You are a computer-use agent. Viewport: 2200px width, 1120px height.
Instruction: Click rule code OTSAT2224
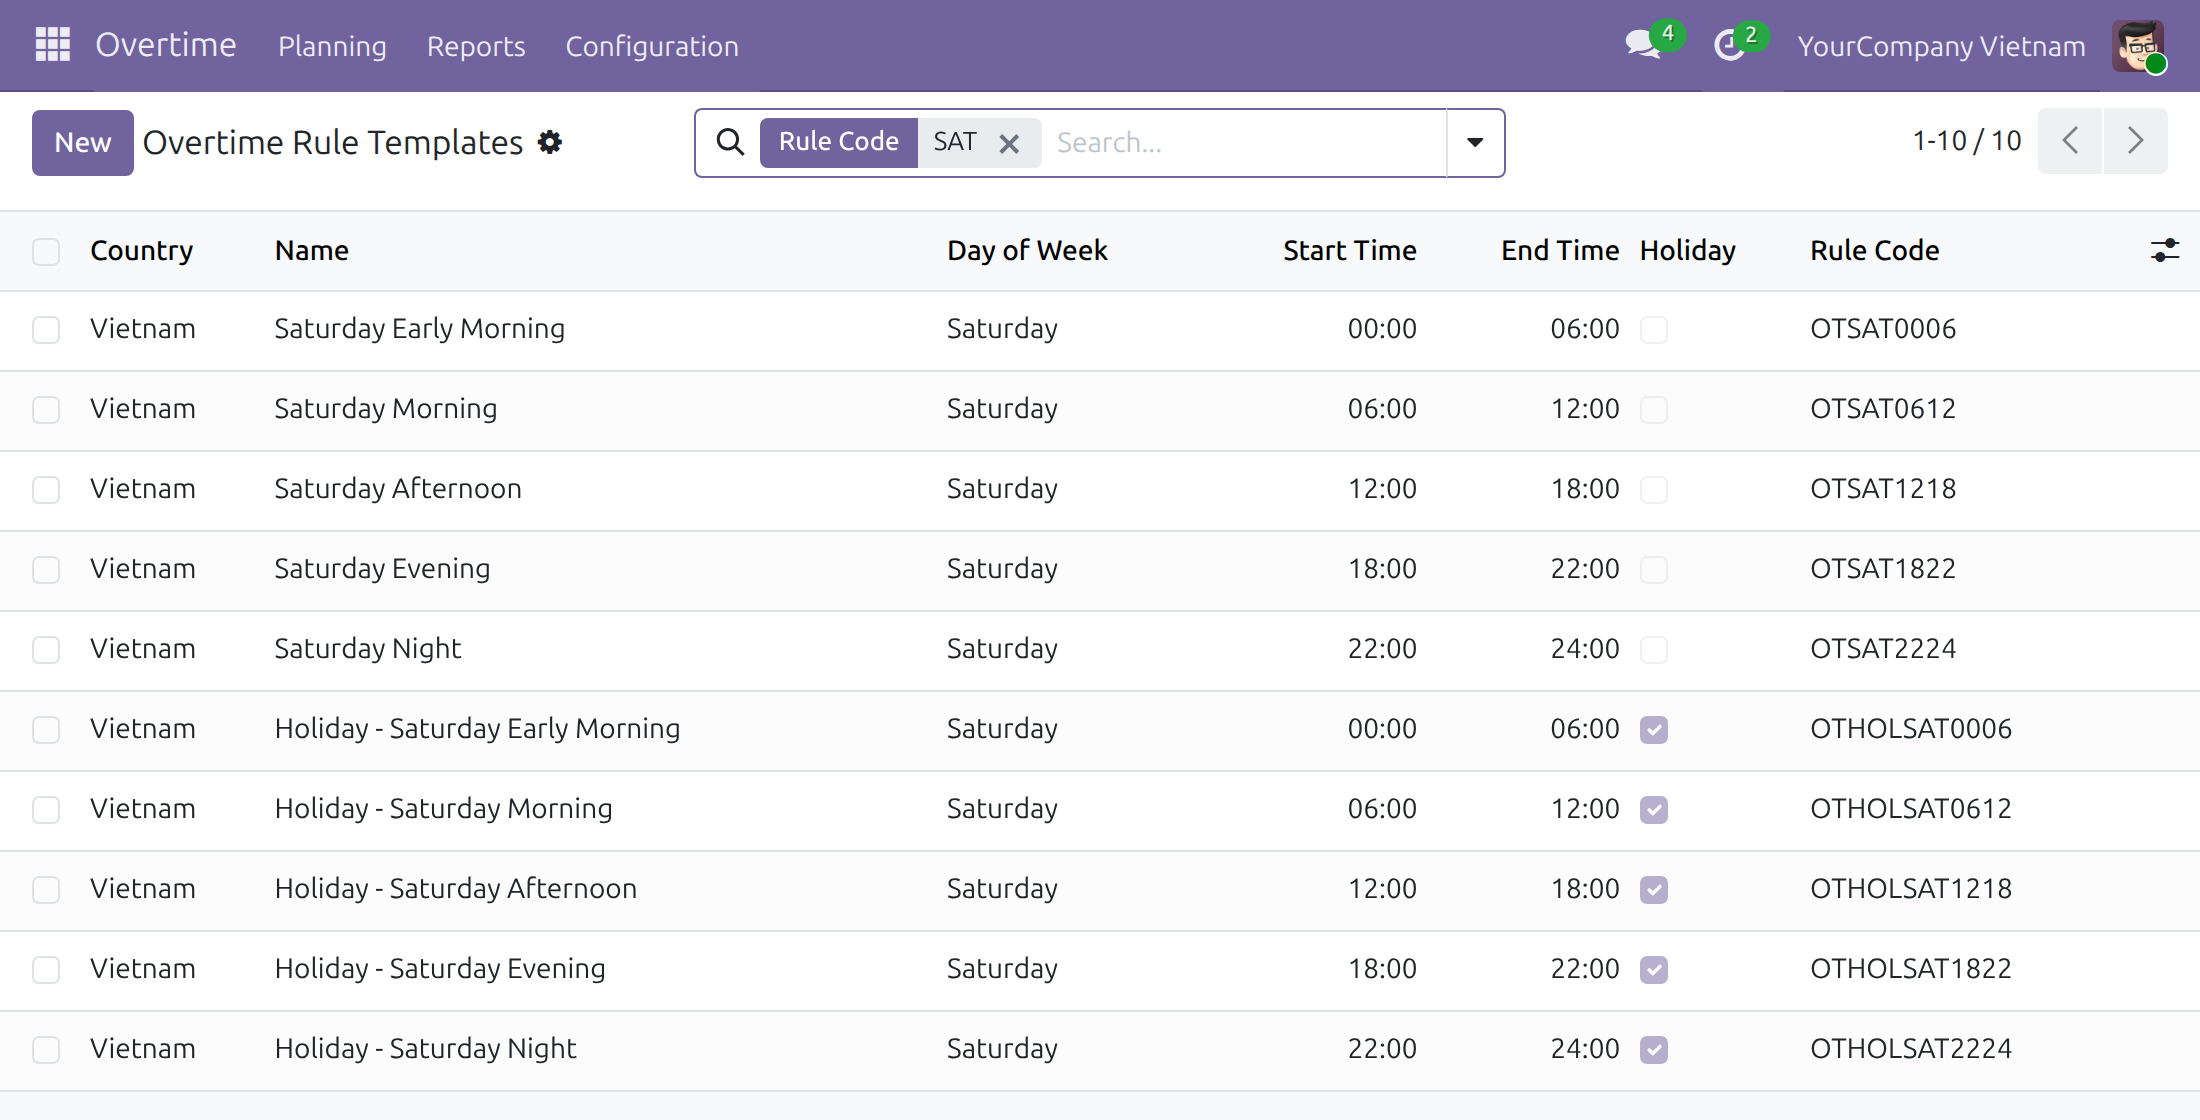[1883, 649]
